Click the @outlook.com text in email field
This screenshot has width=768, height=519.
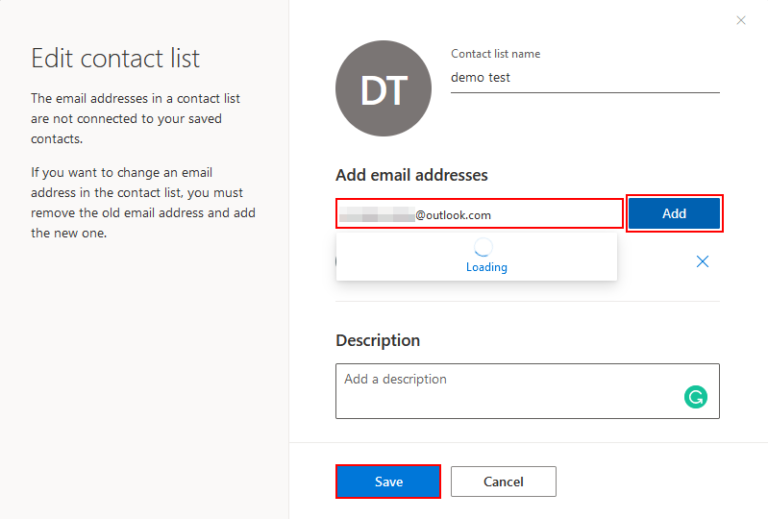(x=453, y=215)
